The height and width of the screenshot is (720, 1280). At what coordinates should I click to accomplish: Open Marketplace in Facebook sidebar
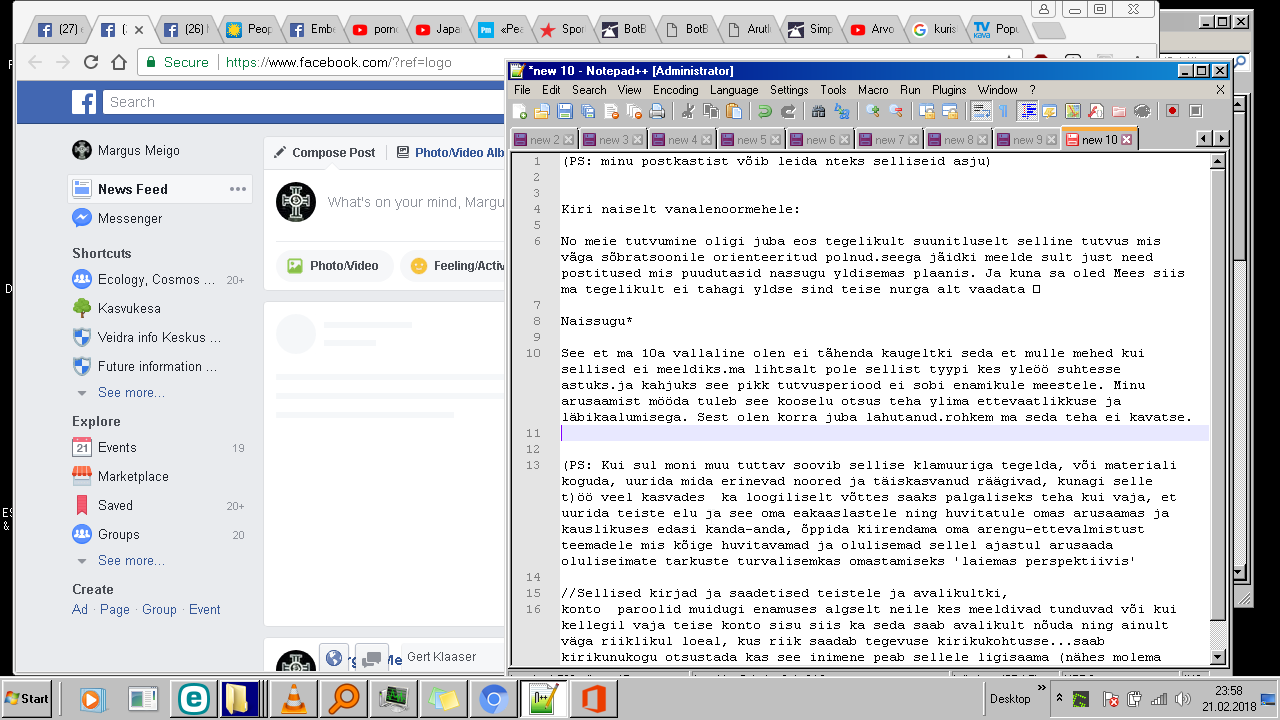(x=133, y=477)
